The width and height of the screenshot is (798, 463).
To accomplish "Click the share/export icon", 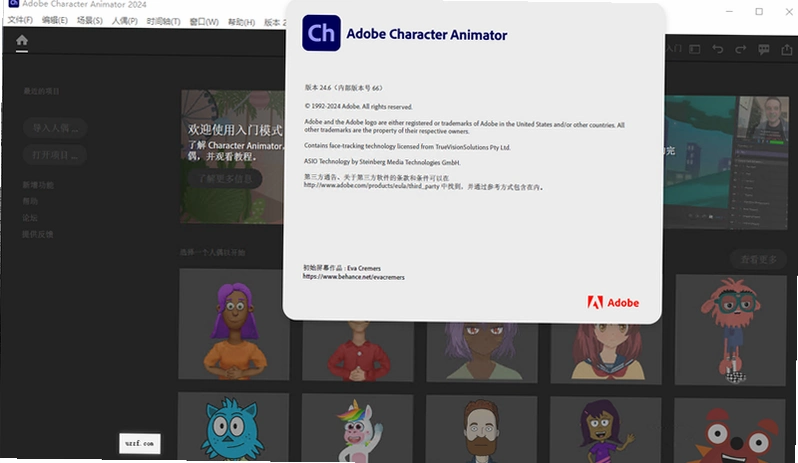I will coord(787,49).
